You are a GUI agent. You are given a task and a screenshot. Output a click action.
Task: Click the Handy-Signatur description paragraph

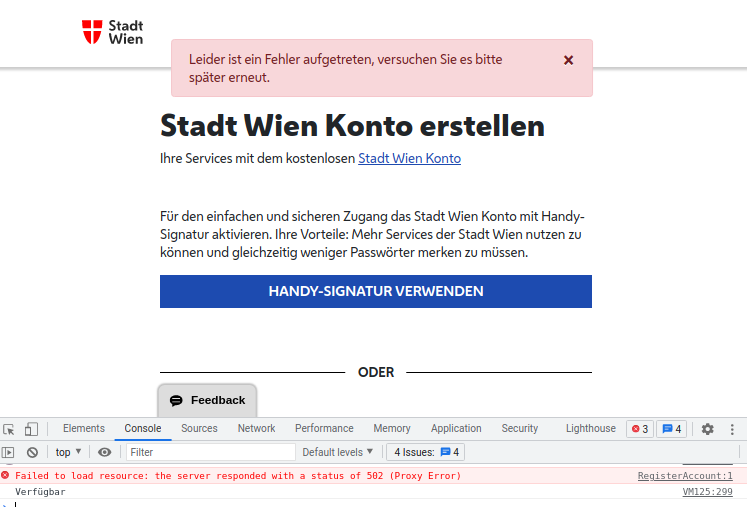[372, 234]
